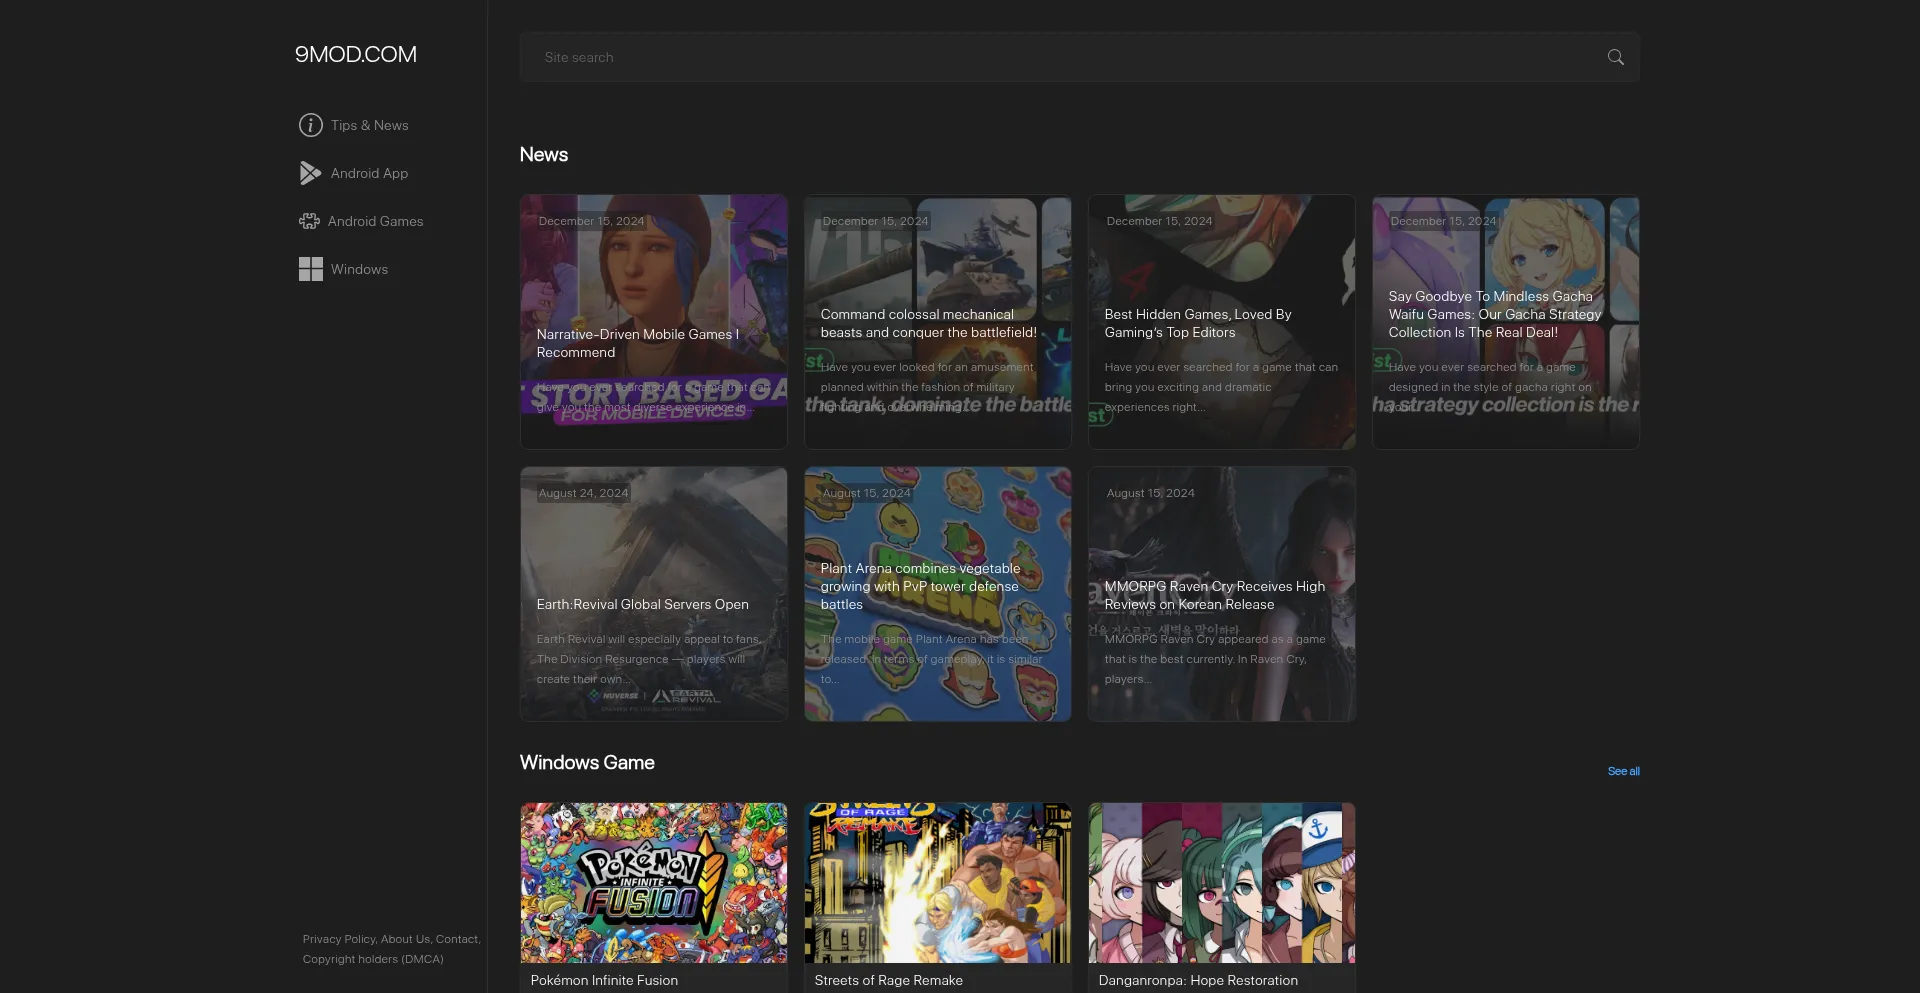Select Streets of Rage Remake thumbnail
Viewport: 1920px width, 993px height.
(937, 882)
